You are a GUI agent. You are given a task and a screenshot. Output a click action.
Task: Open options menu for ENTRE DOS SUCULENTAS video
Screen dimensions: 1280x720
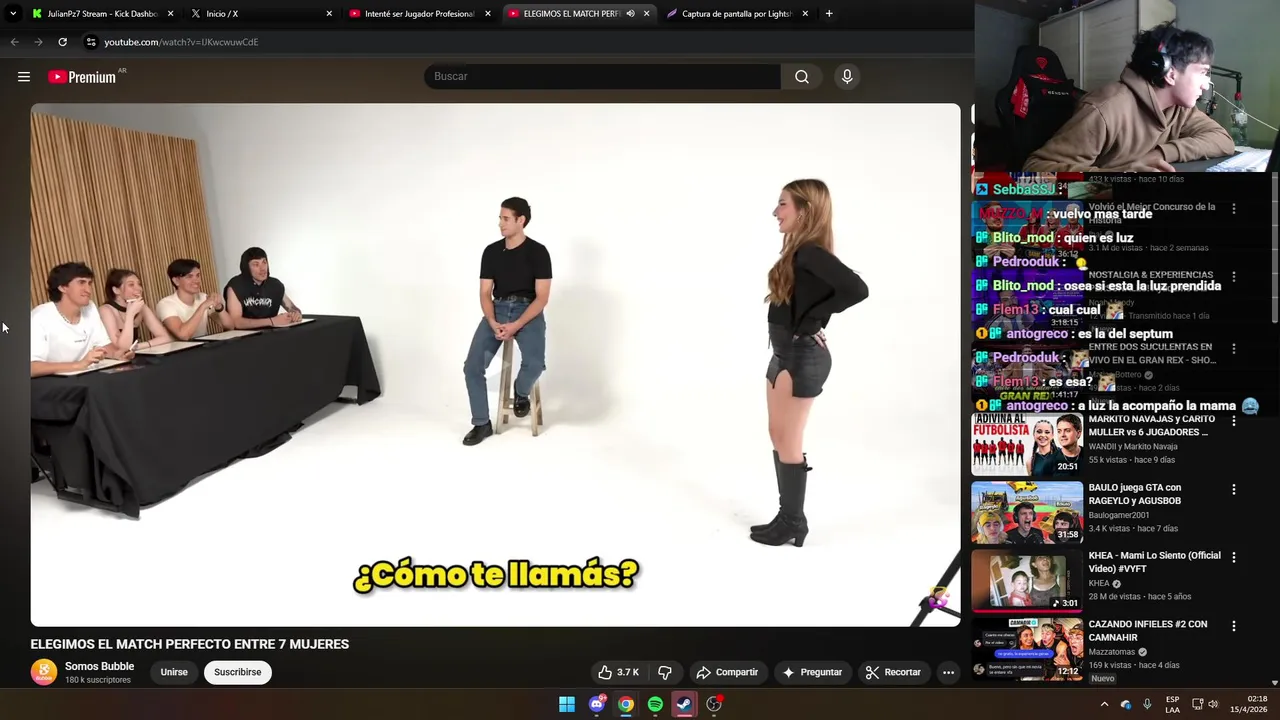[x=1233, y=349]
